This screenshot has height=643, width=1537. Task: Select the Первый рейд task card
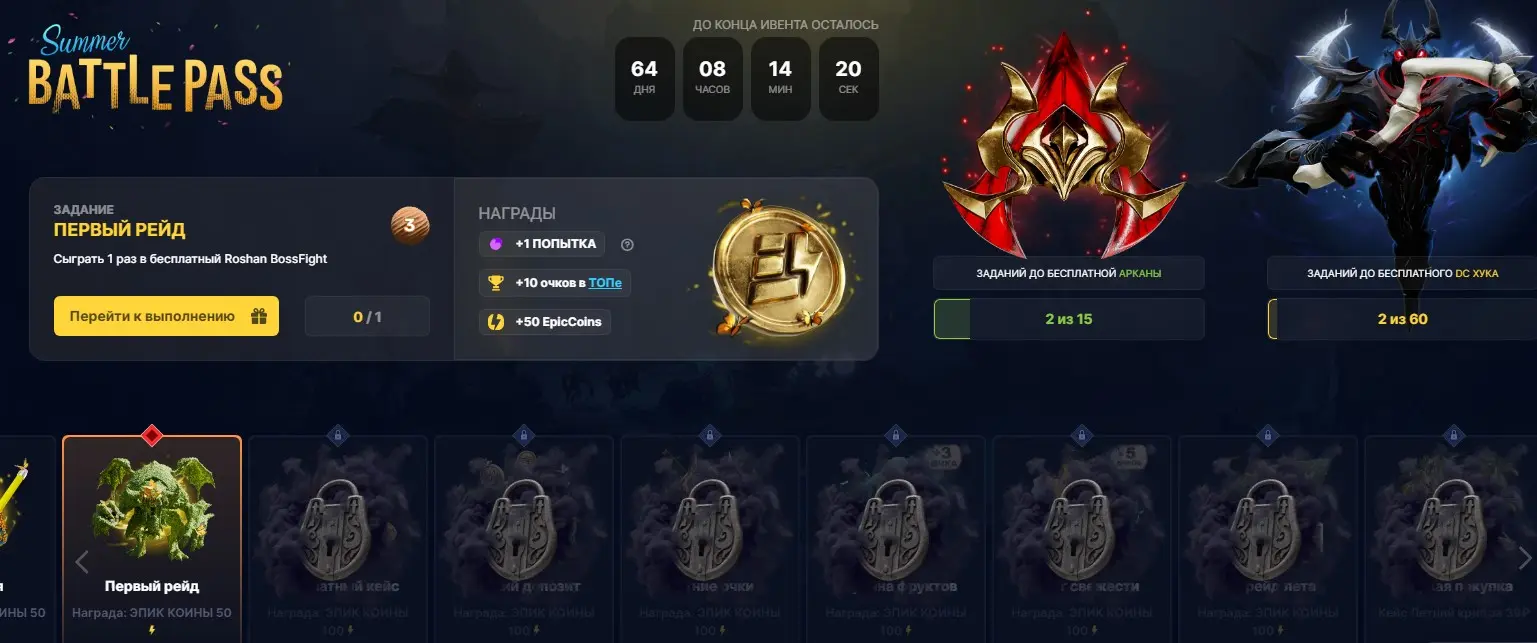[152, 539]
